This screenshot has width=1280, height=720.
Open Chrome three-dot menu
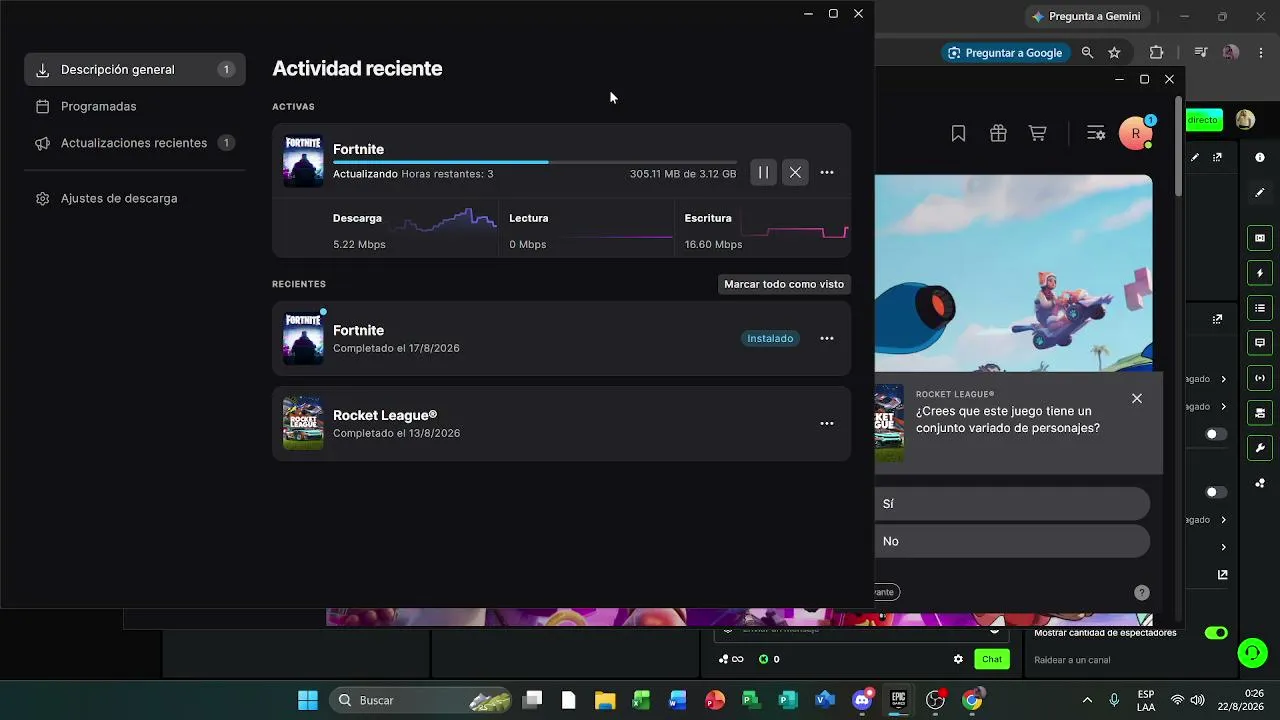[x=1260, y=53]
